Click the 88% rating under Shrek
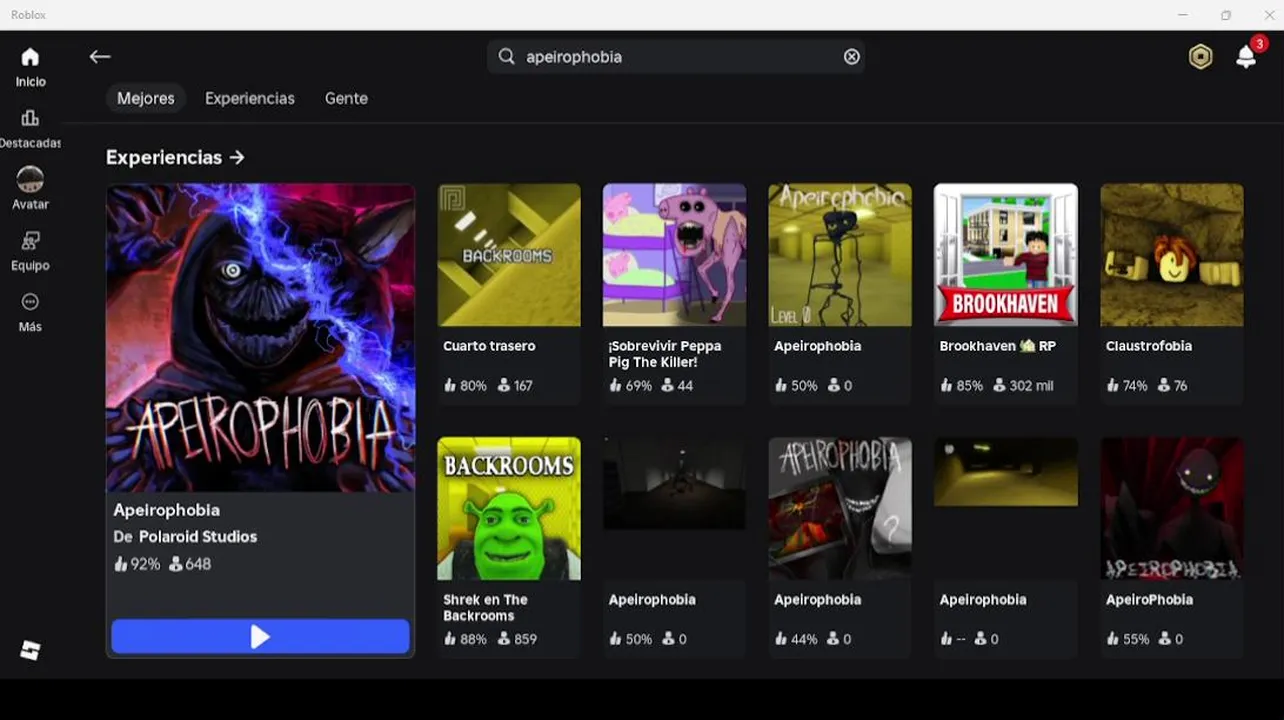This screenshot has height=720, width=1284. (x=465, y=639)
